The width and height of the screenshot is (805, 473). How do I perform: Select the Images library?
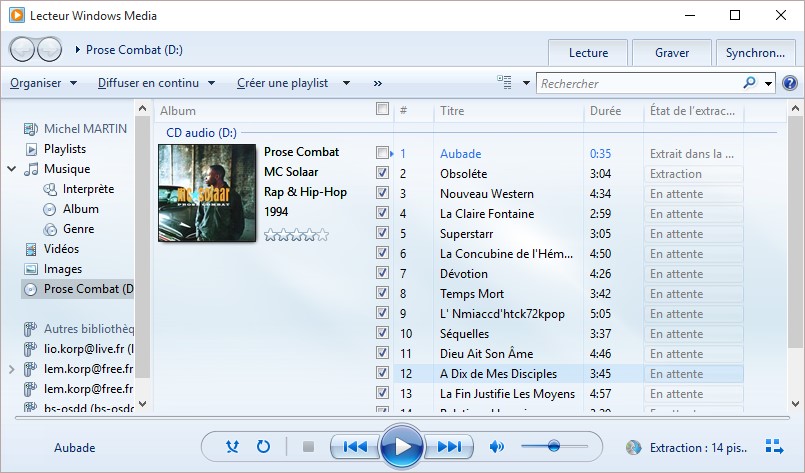pos(63,269)
